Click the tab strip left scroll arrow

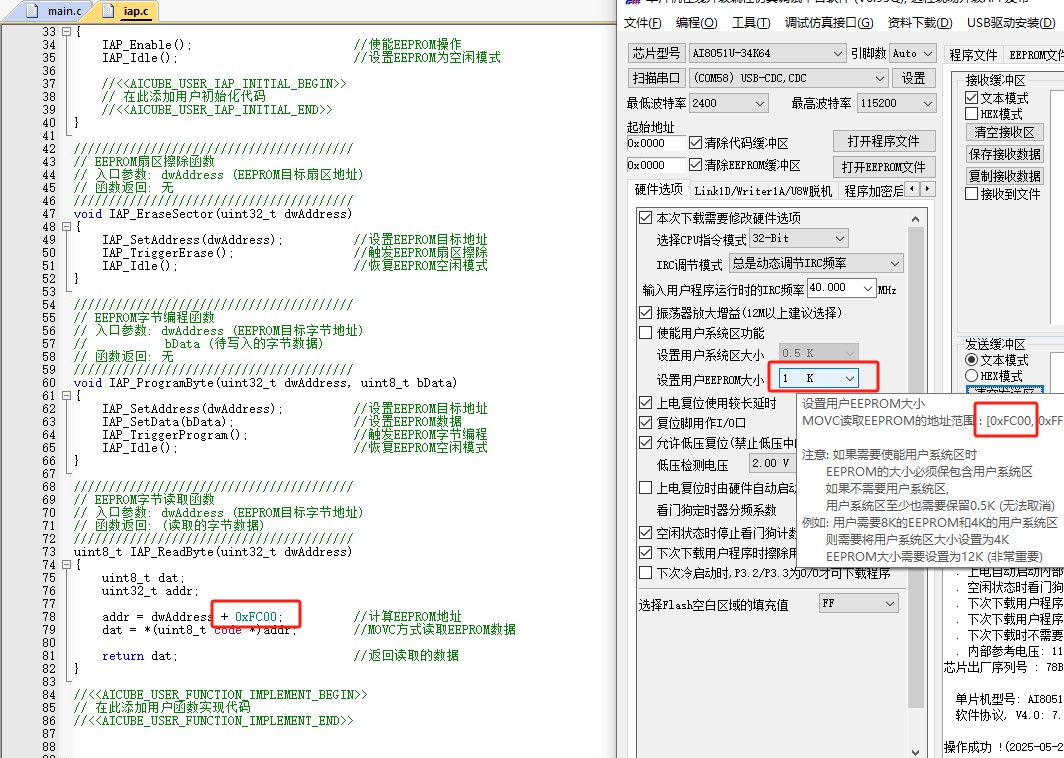912,189
